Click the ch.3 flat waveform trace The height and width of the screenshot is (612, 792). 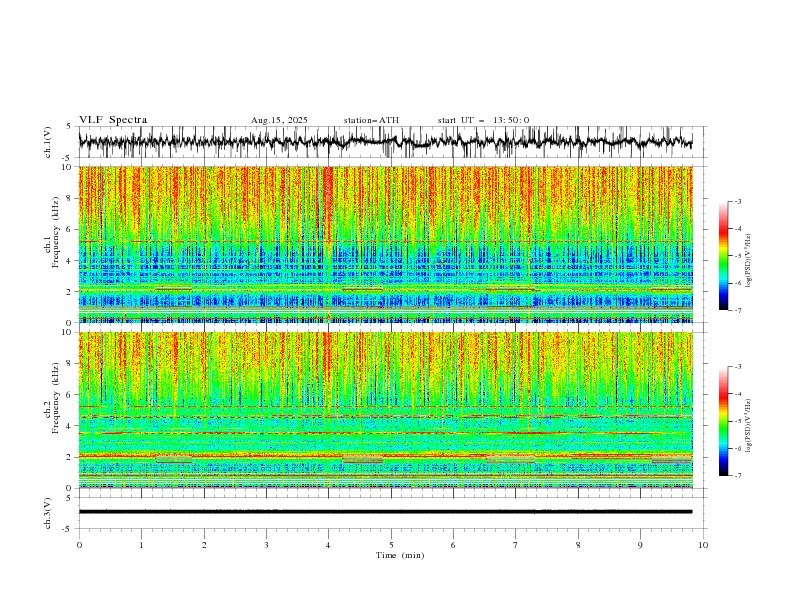click(x=385, y=512)
